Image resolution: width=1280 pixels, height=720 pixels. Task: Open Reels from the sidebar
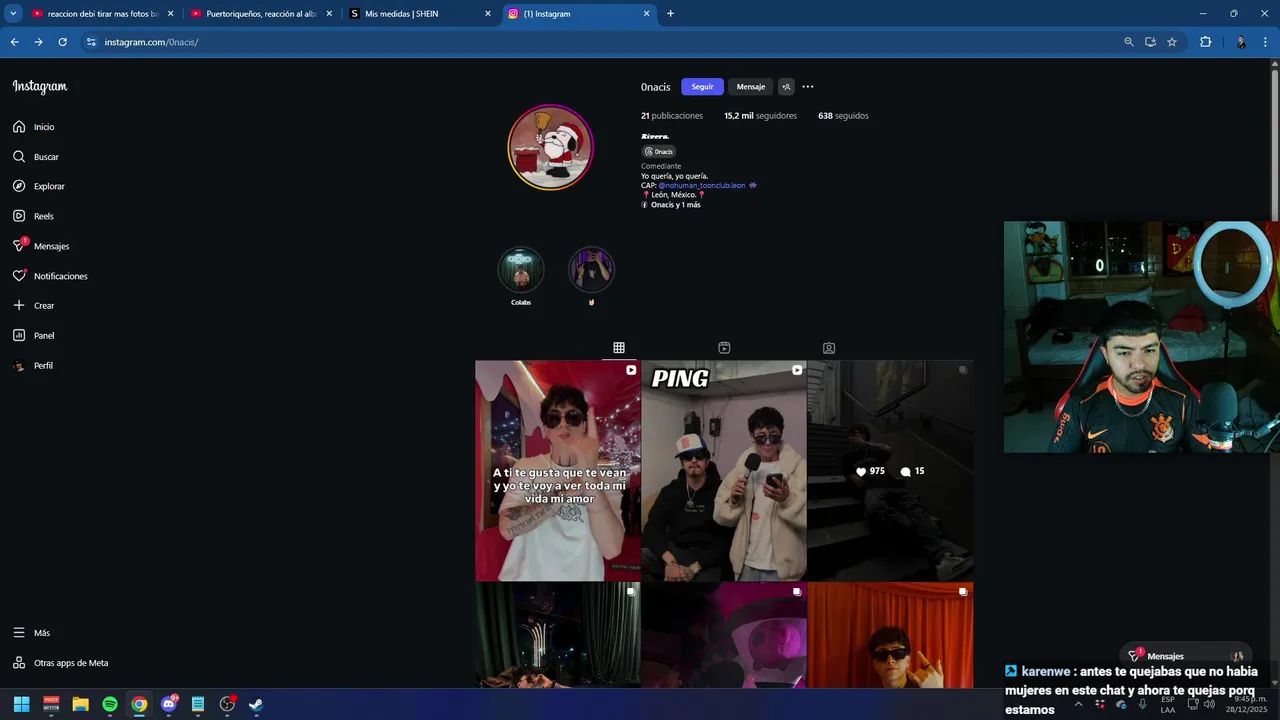33,216
